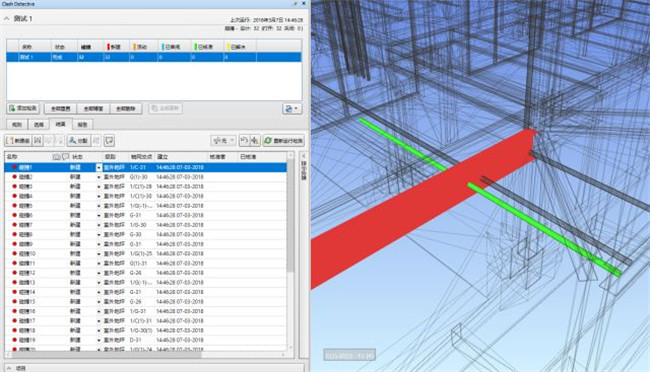Select clash row 碰撞10
650x372 pixels.
tap(145, 253)
